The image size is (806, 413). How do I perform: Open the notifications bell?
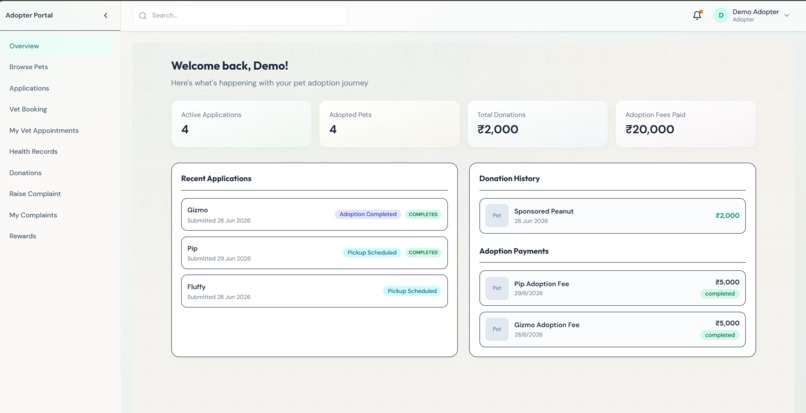click(697, 15)
